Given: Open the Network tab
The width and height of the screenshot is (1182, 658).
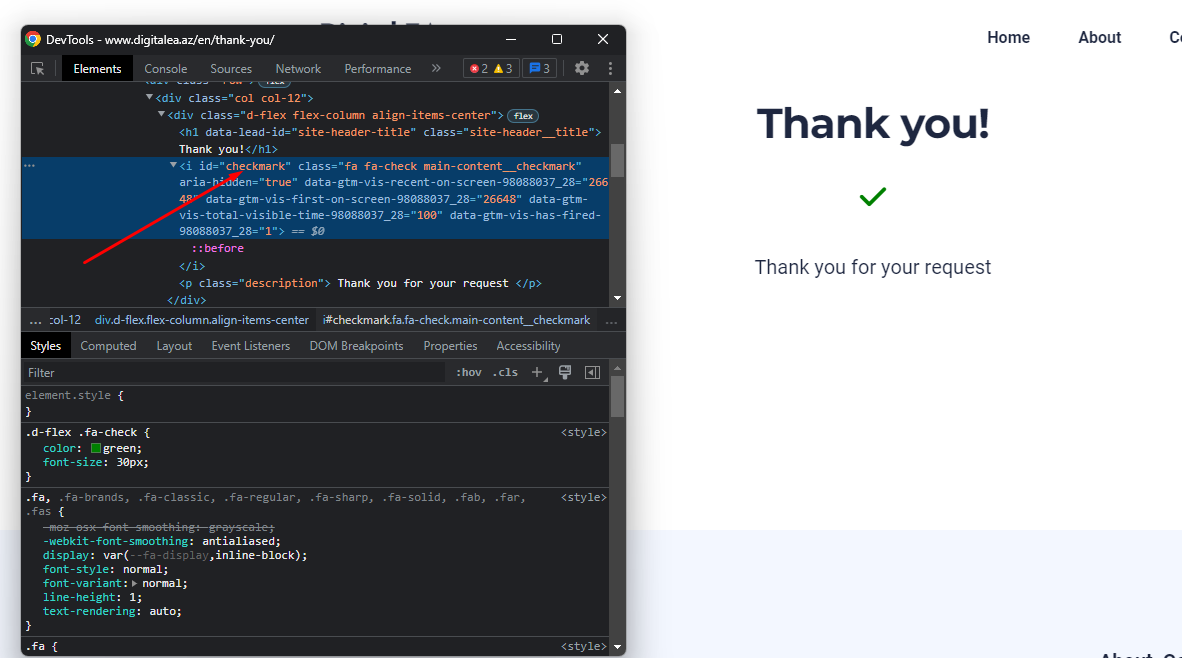Looking at the screenshot, I should (298, 69).
